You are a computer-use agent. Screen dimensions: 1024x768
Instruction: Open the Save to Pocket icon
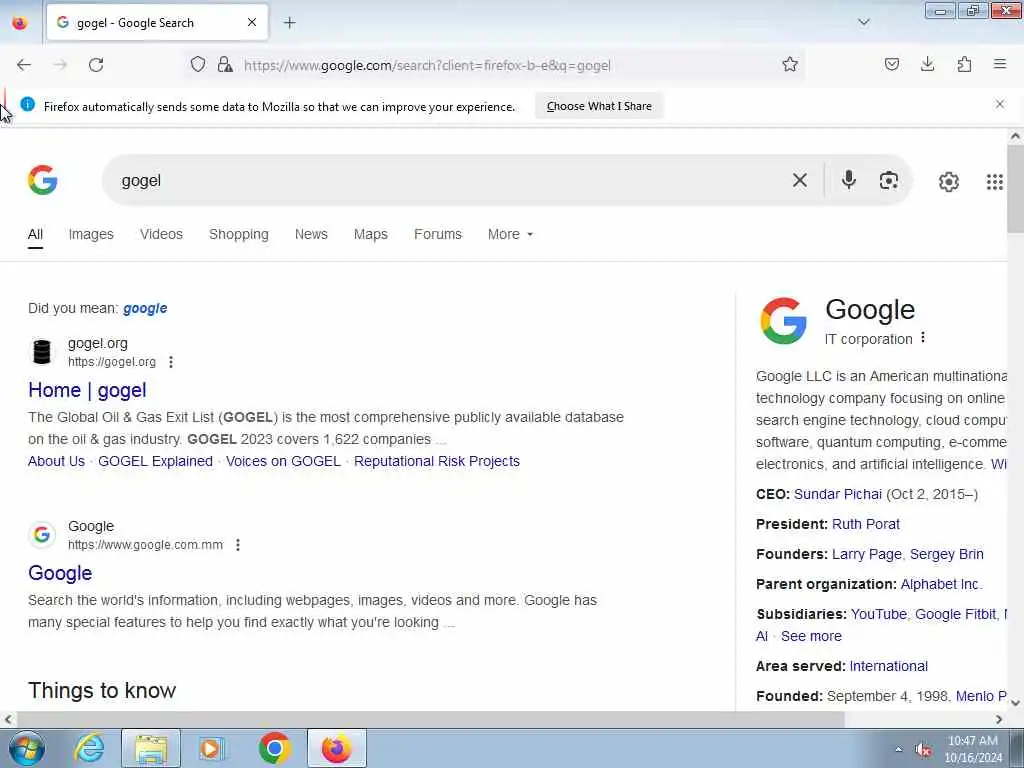(x=891, y=64)
